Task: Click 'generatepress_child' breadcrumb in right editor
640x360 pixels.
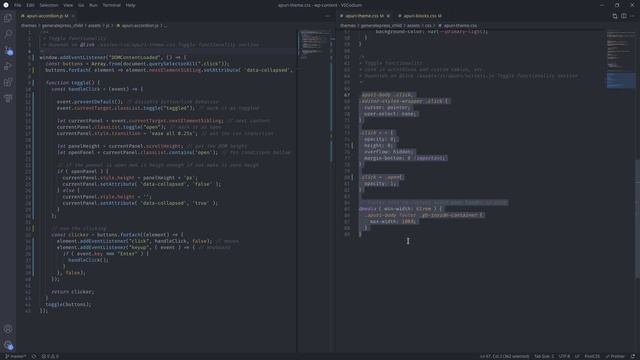Action: (381, 25)
